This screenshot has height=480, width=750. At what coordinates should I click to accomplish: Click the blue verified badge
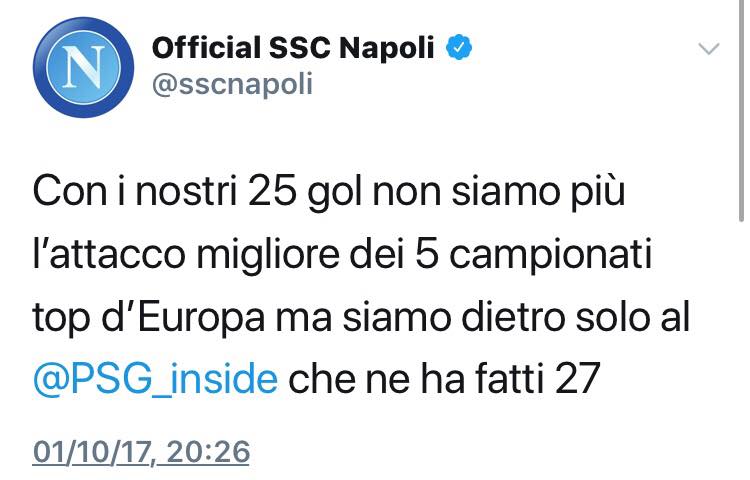[459, 47]
